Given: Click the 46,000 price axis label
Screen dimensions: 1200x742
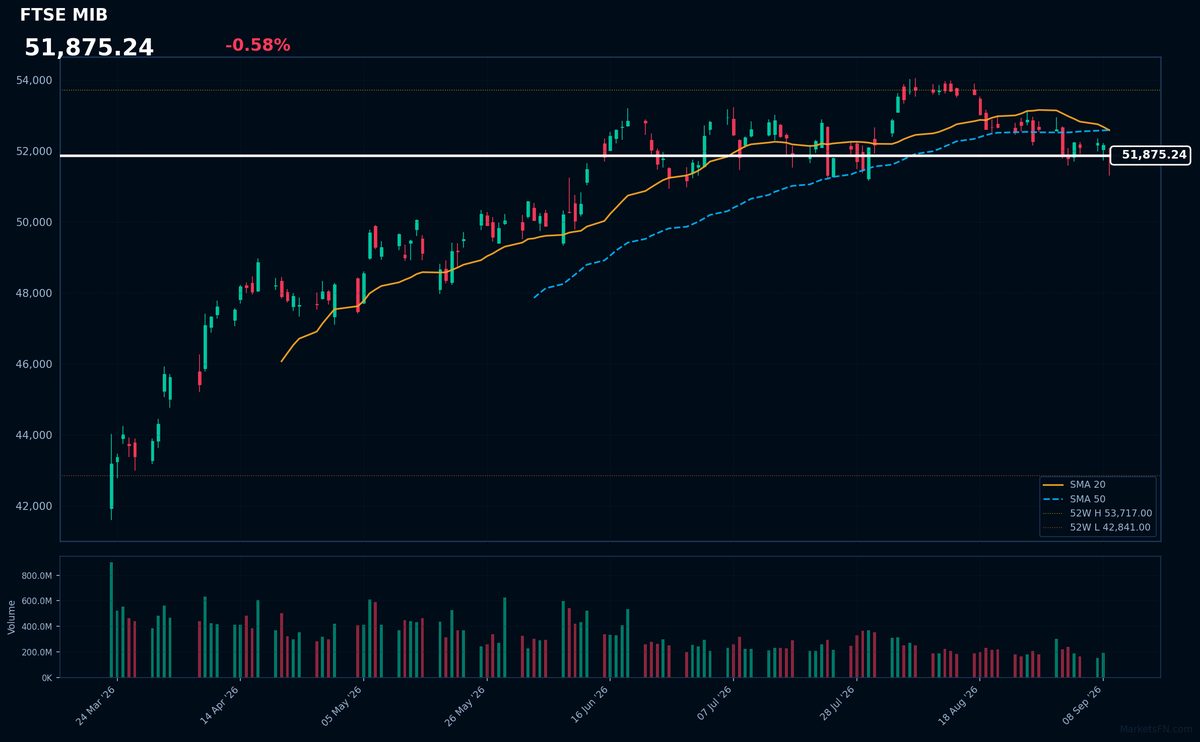Looking at the screenshot, I should tap(34, 364).
